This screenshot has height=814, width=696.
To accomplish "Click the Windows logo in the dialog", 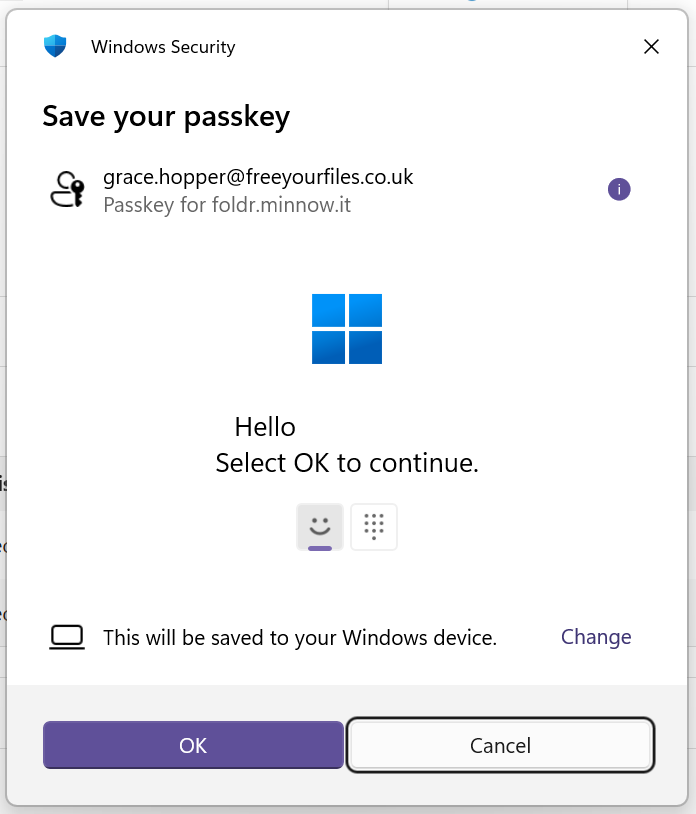I will coord(347,329).
